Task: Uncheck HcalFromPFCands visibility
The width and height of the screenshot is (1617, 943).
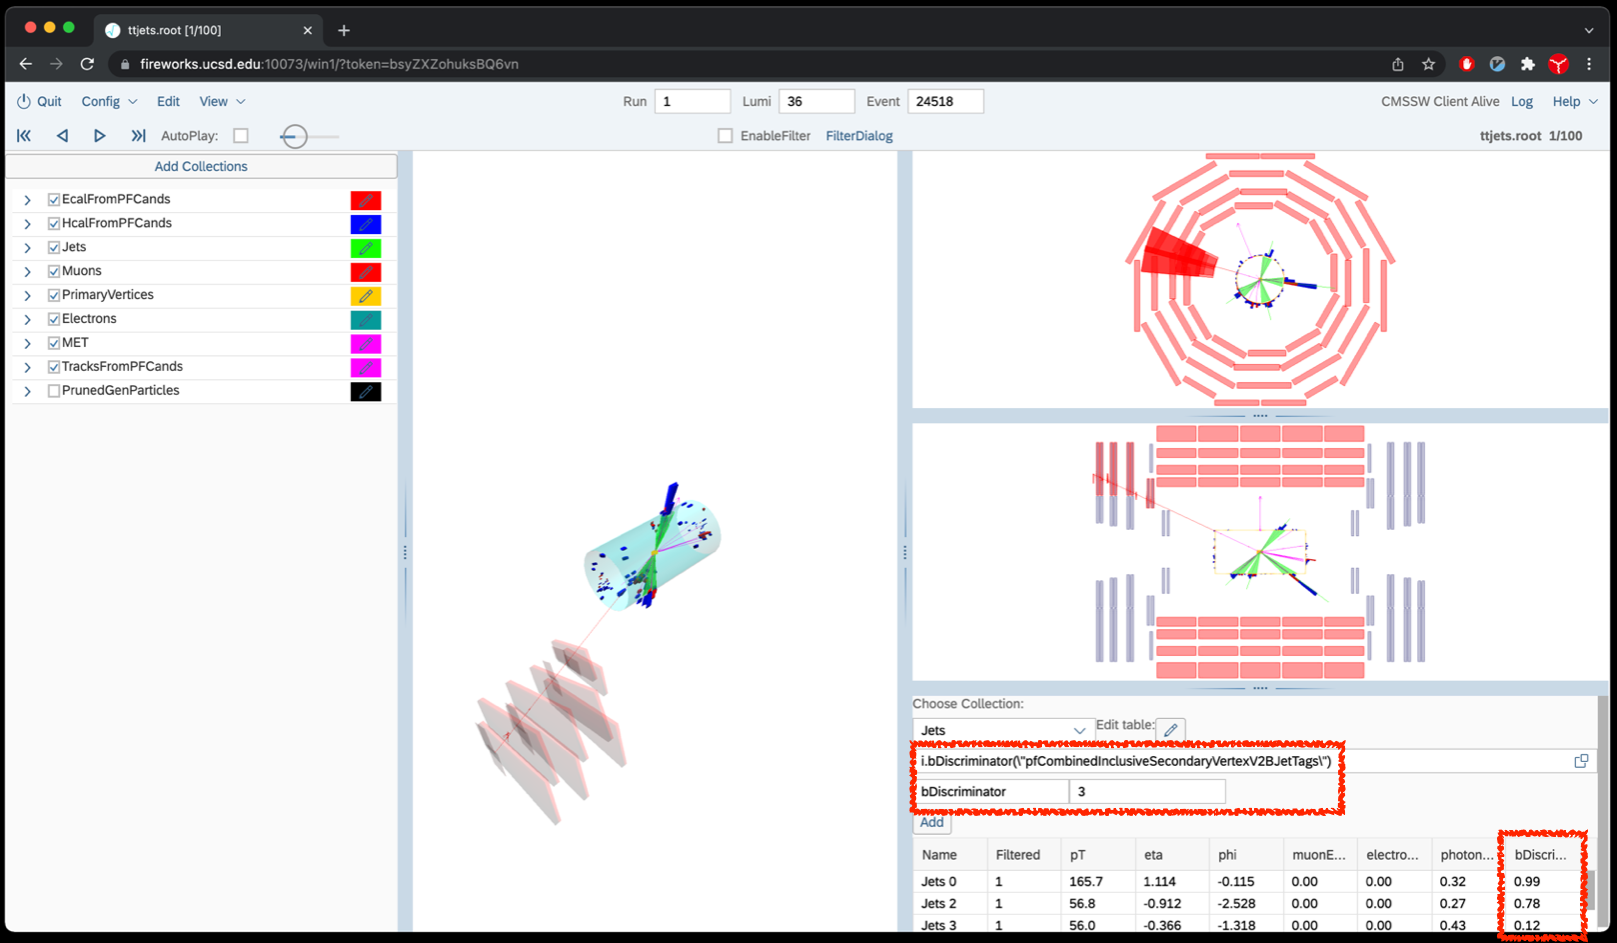Action: tap(54, 224)
